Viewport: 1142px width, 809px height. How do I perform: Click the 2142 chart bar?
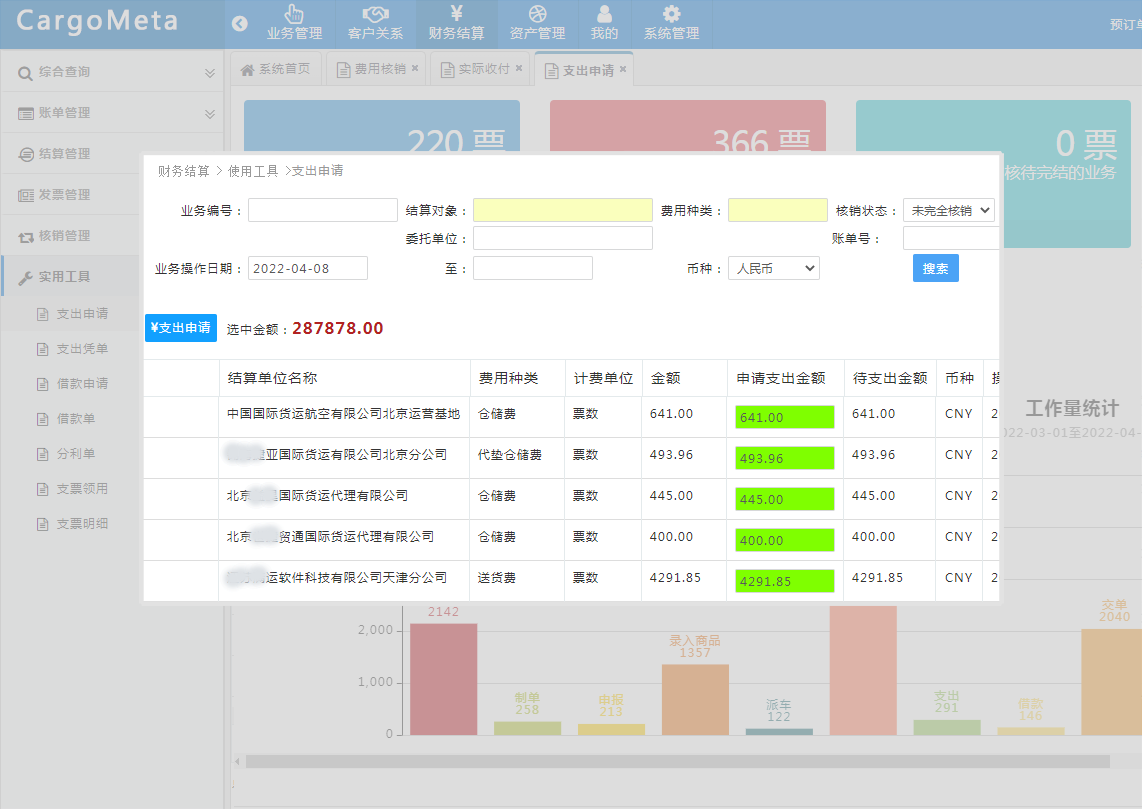click(444, 679)
